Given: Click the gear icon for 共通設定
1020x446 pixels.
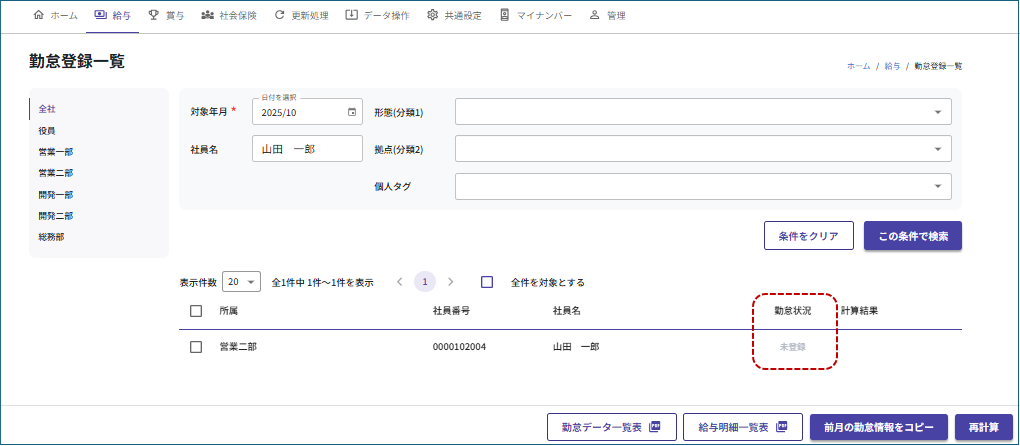Looking at the screenshot, I should (x=432, y=15).
